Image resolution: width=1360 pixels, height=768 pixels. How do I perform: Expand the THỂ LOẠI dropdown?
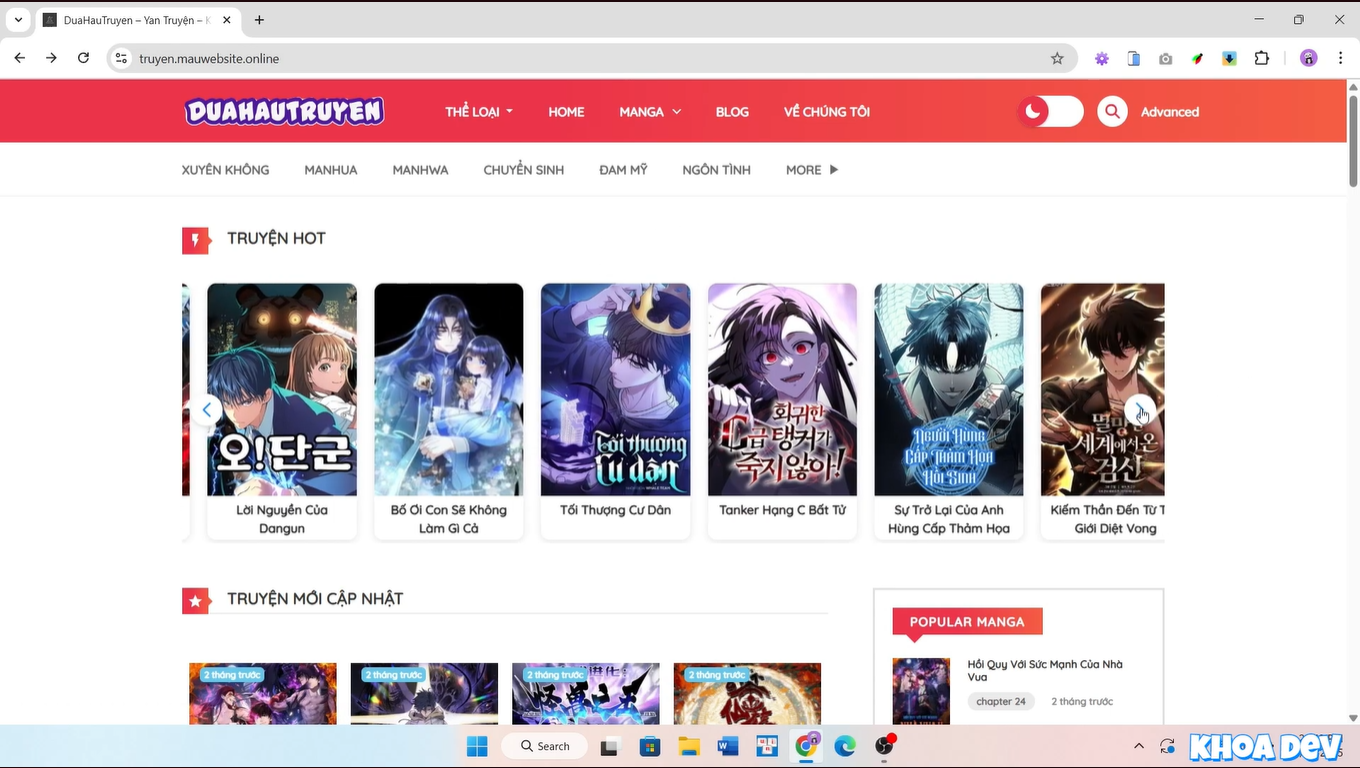point(479,112)
